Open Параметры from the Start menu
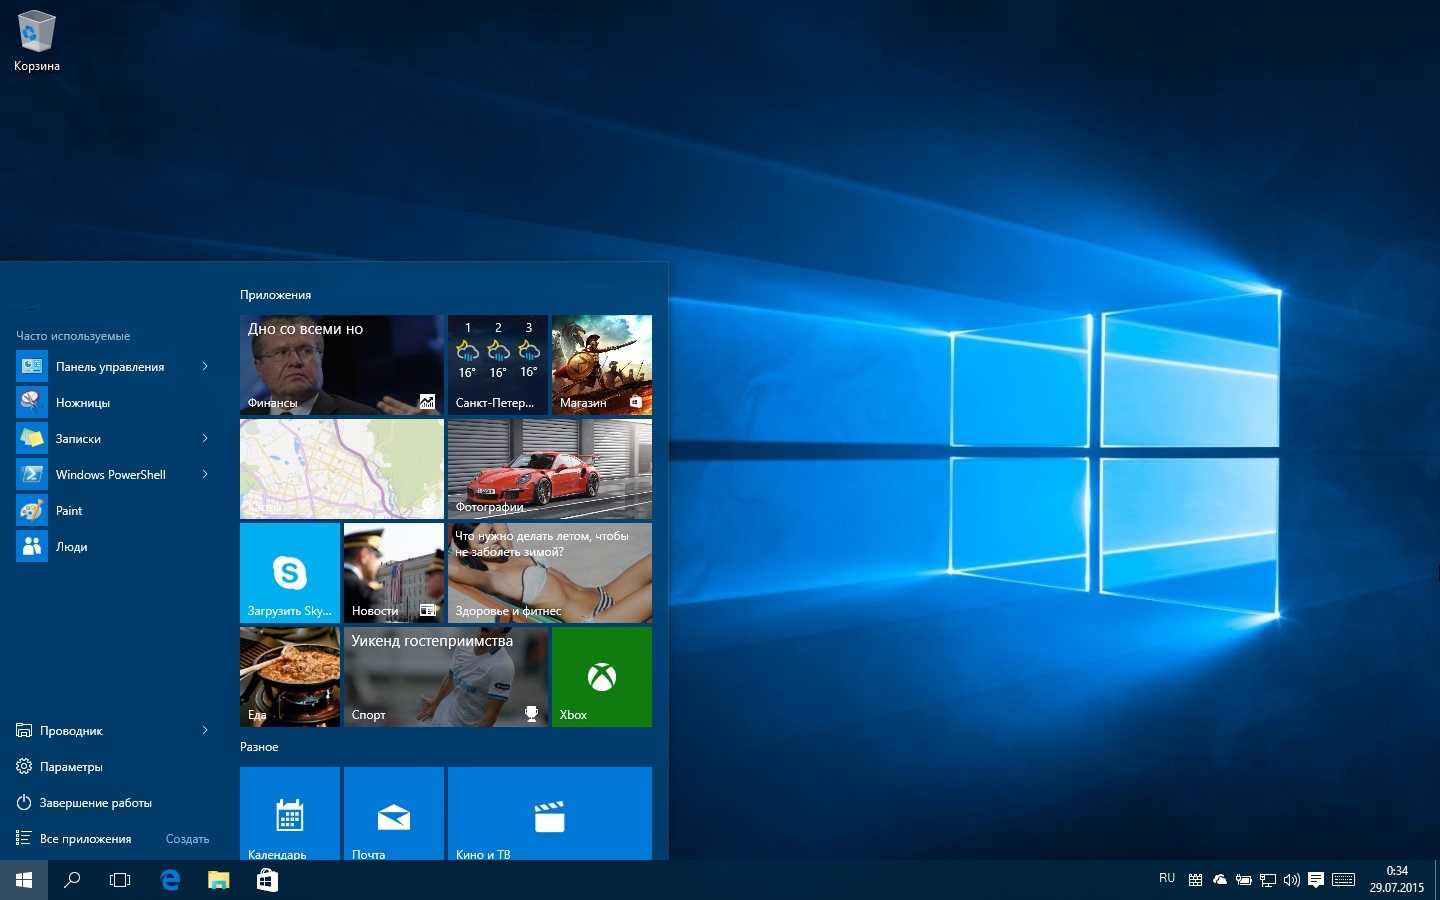Image resolution: width=1440 pixels, height=900 pixels. (x=71, y=767)
